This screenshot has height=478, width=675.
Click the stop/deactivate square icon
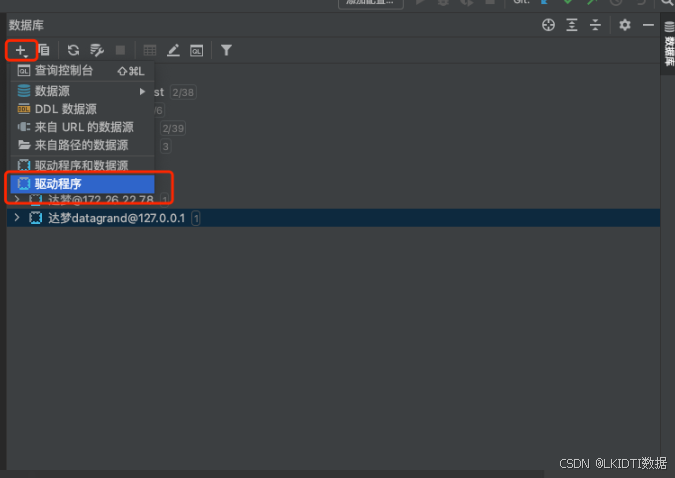tap(121, 50)
